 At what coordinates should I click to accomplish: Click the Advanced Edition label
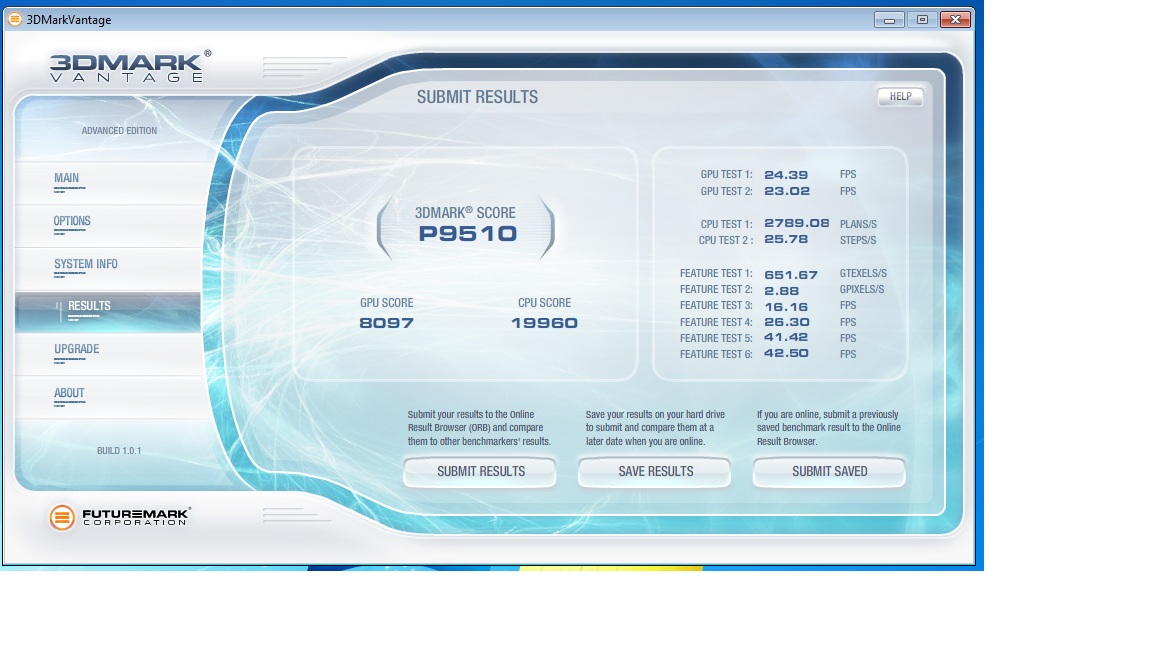pos(119,131)
